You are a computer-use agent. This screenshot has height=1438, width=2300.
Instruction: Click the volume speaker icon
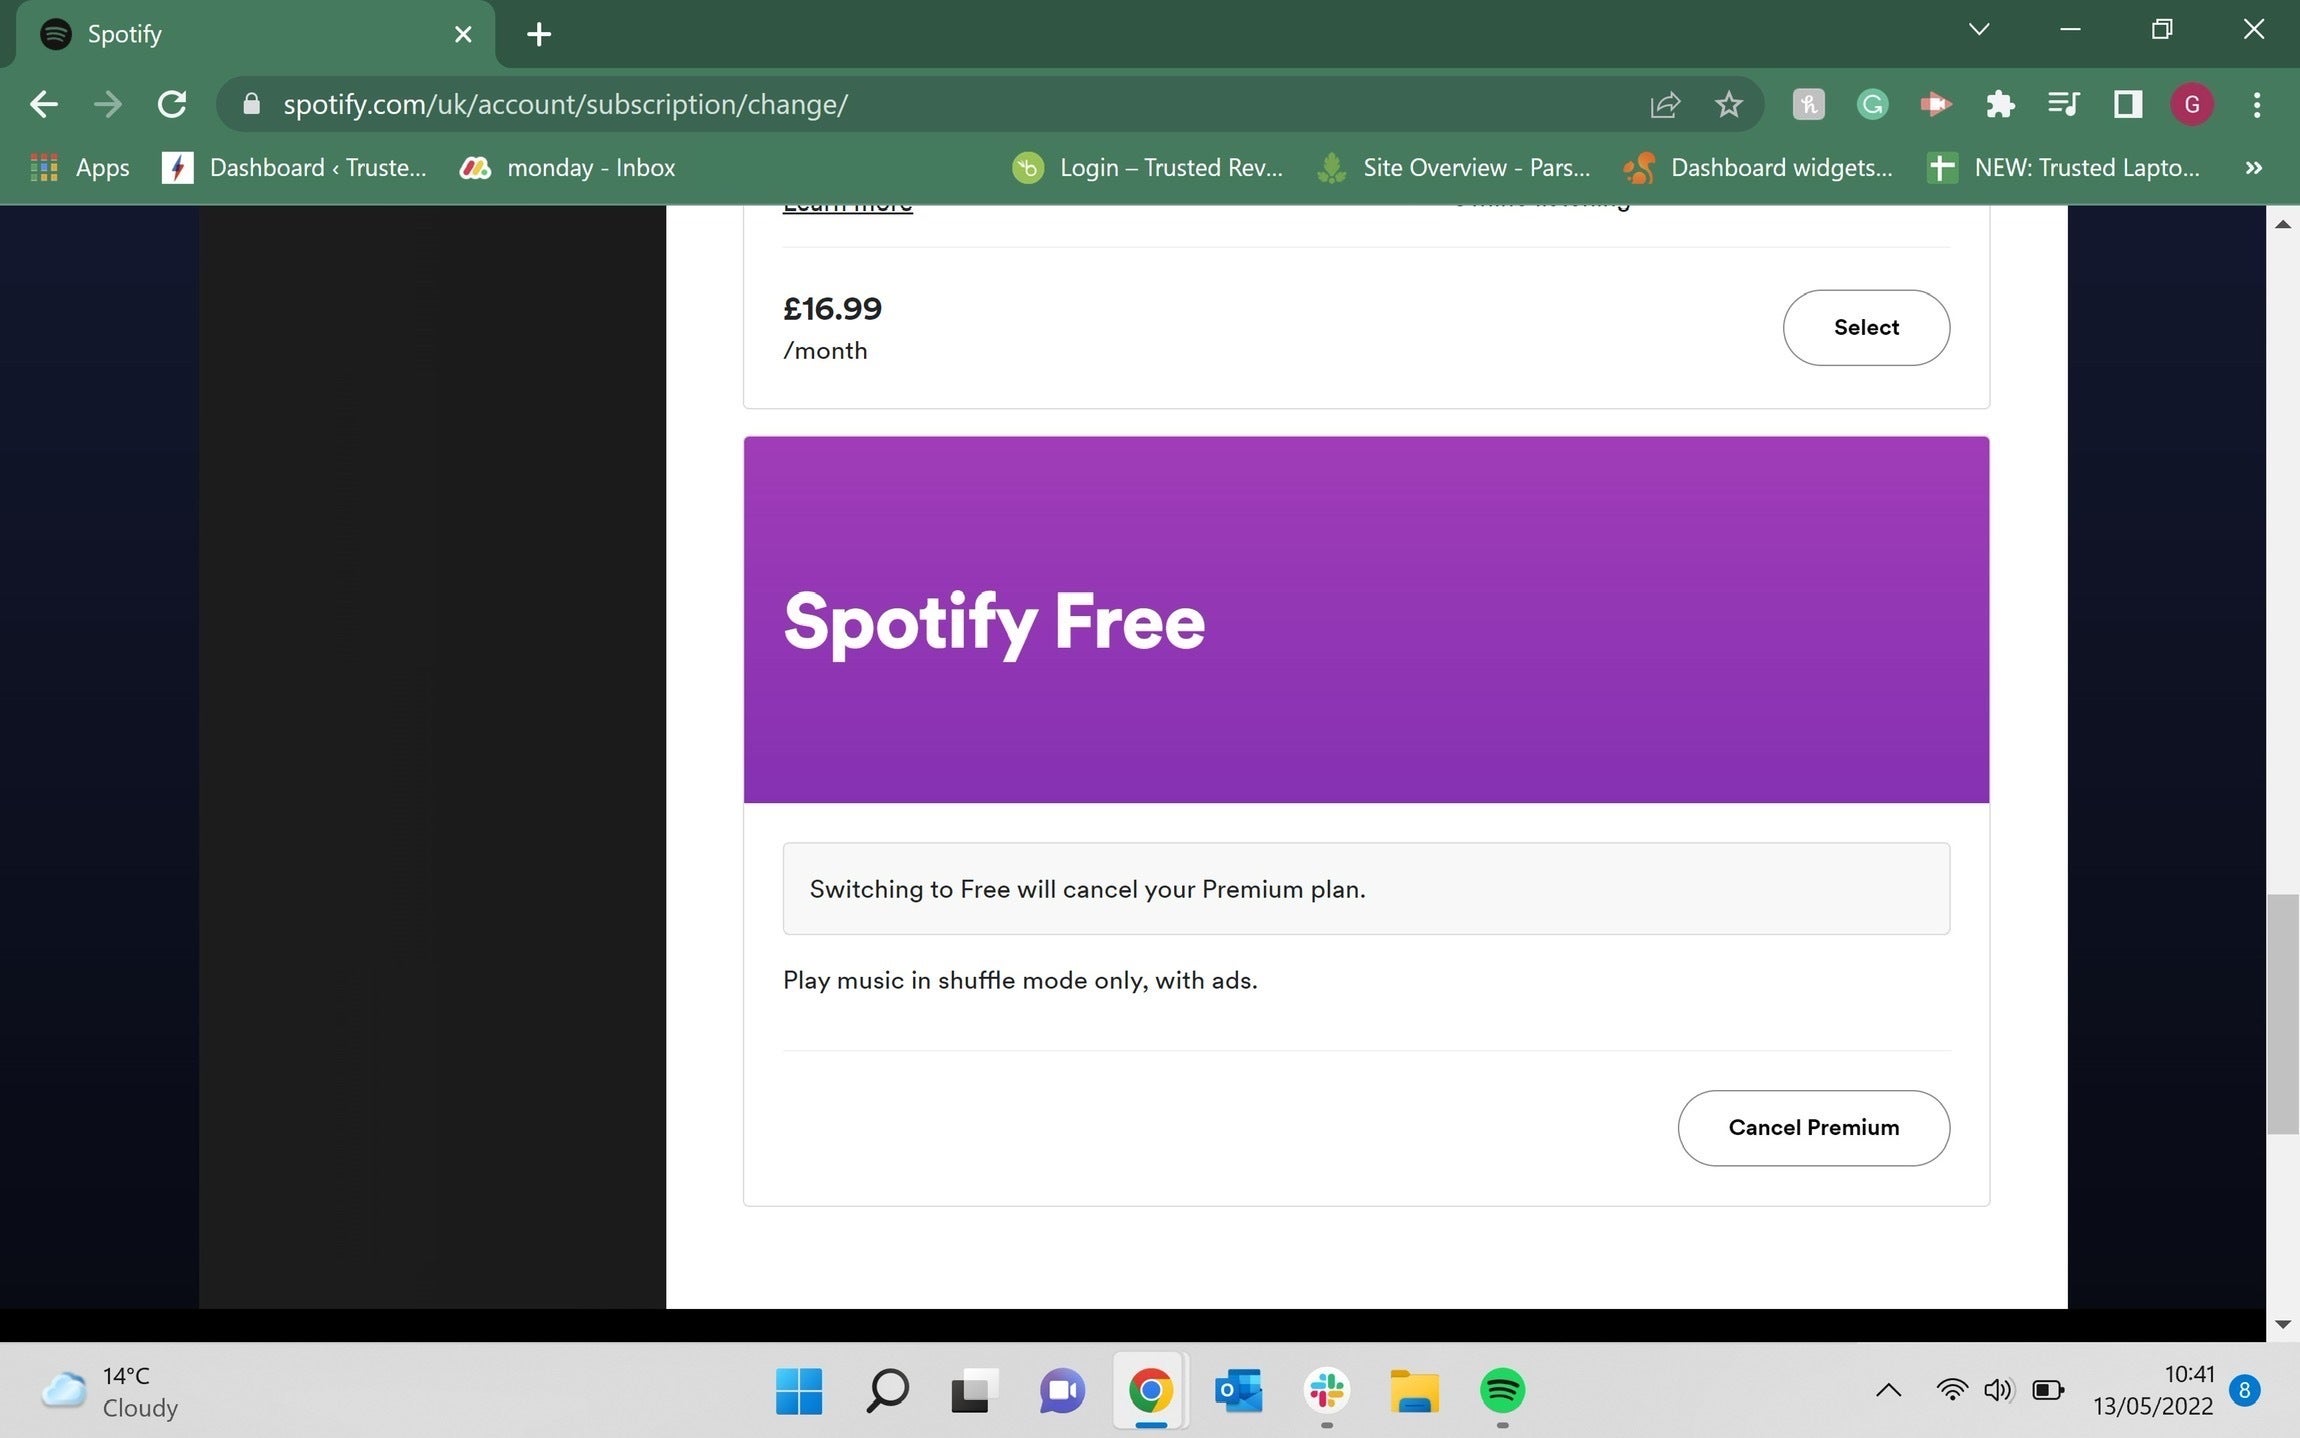click(x=1998, y=1390)
